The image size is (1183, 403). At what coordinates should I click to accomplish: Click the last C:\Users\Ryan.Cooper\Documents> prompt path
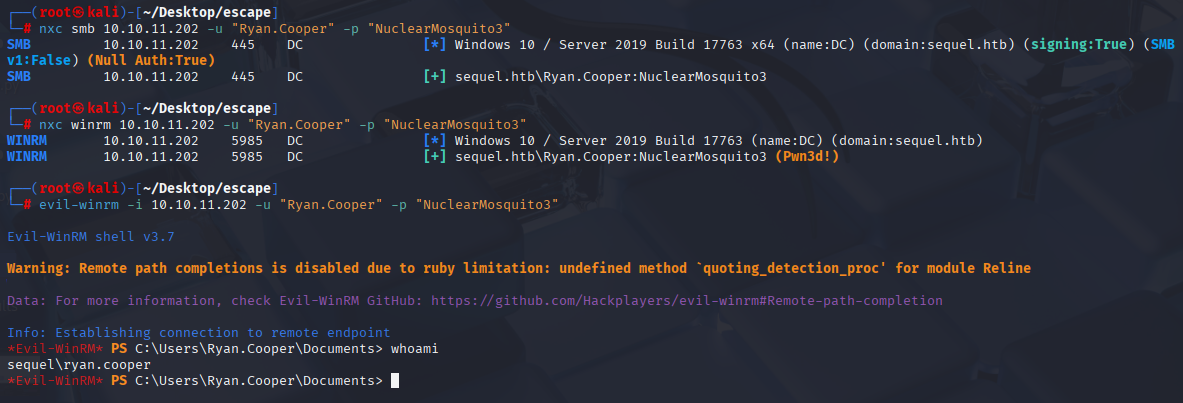(x=259, y=380)
